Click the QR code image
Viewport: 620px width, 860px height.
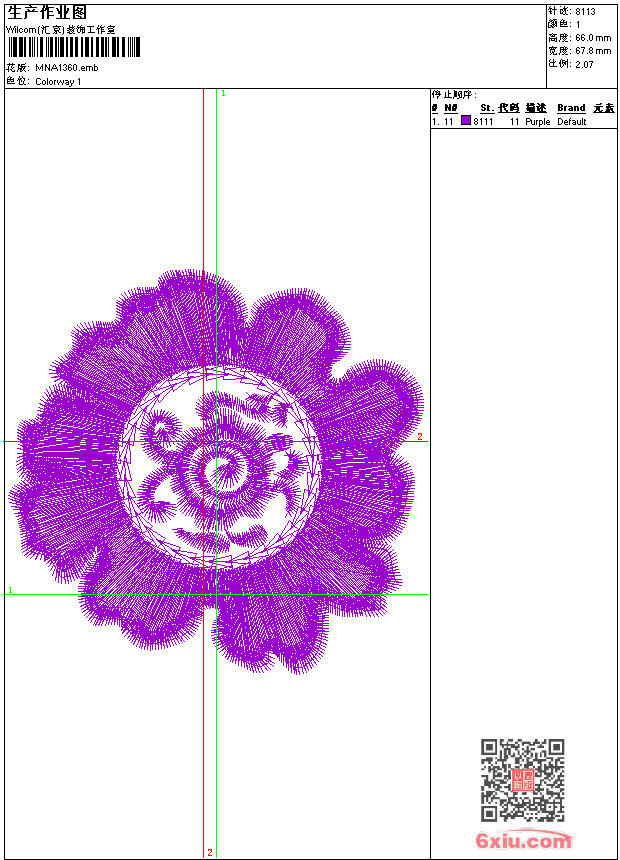coord(522,780)
